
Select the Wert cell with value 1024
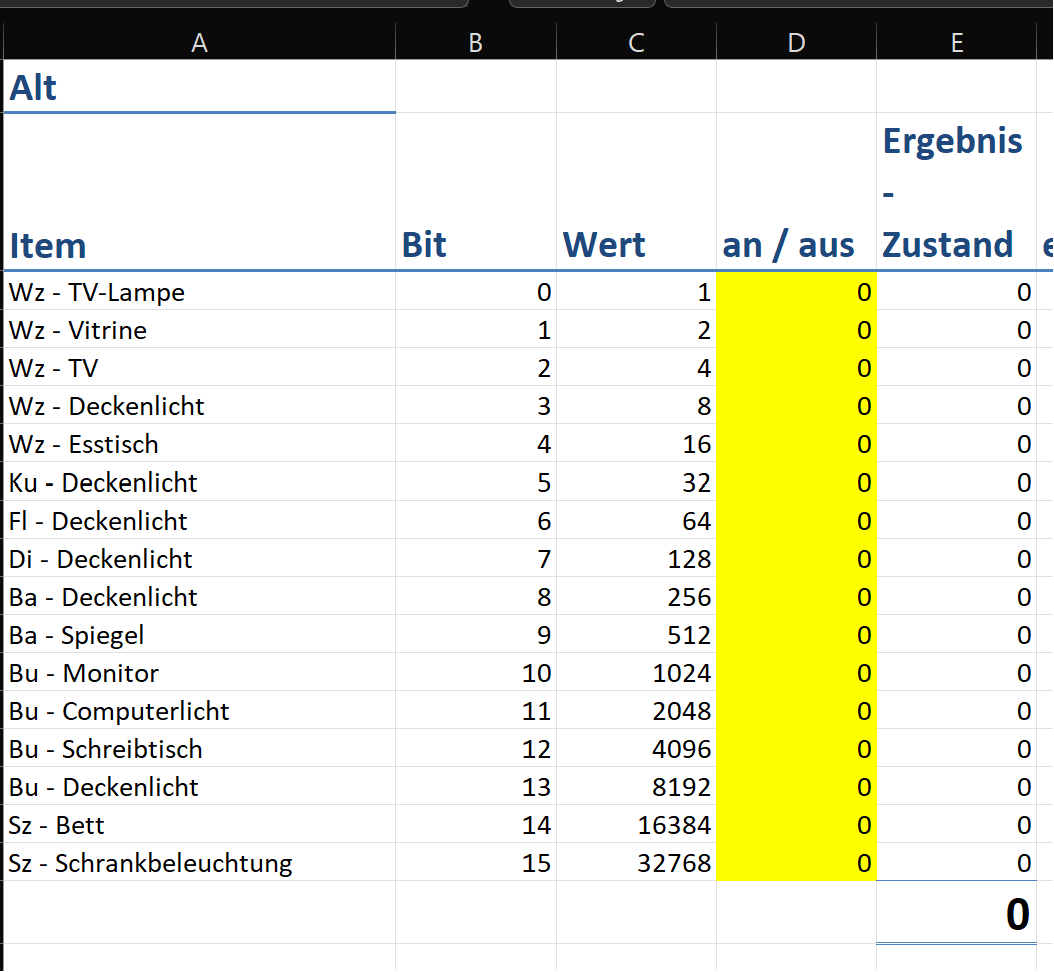(636, 673)
